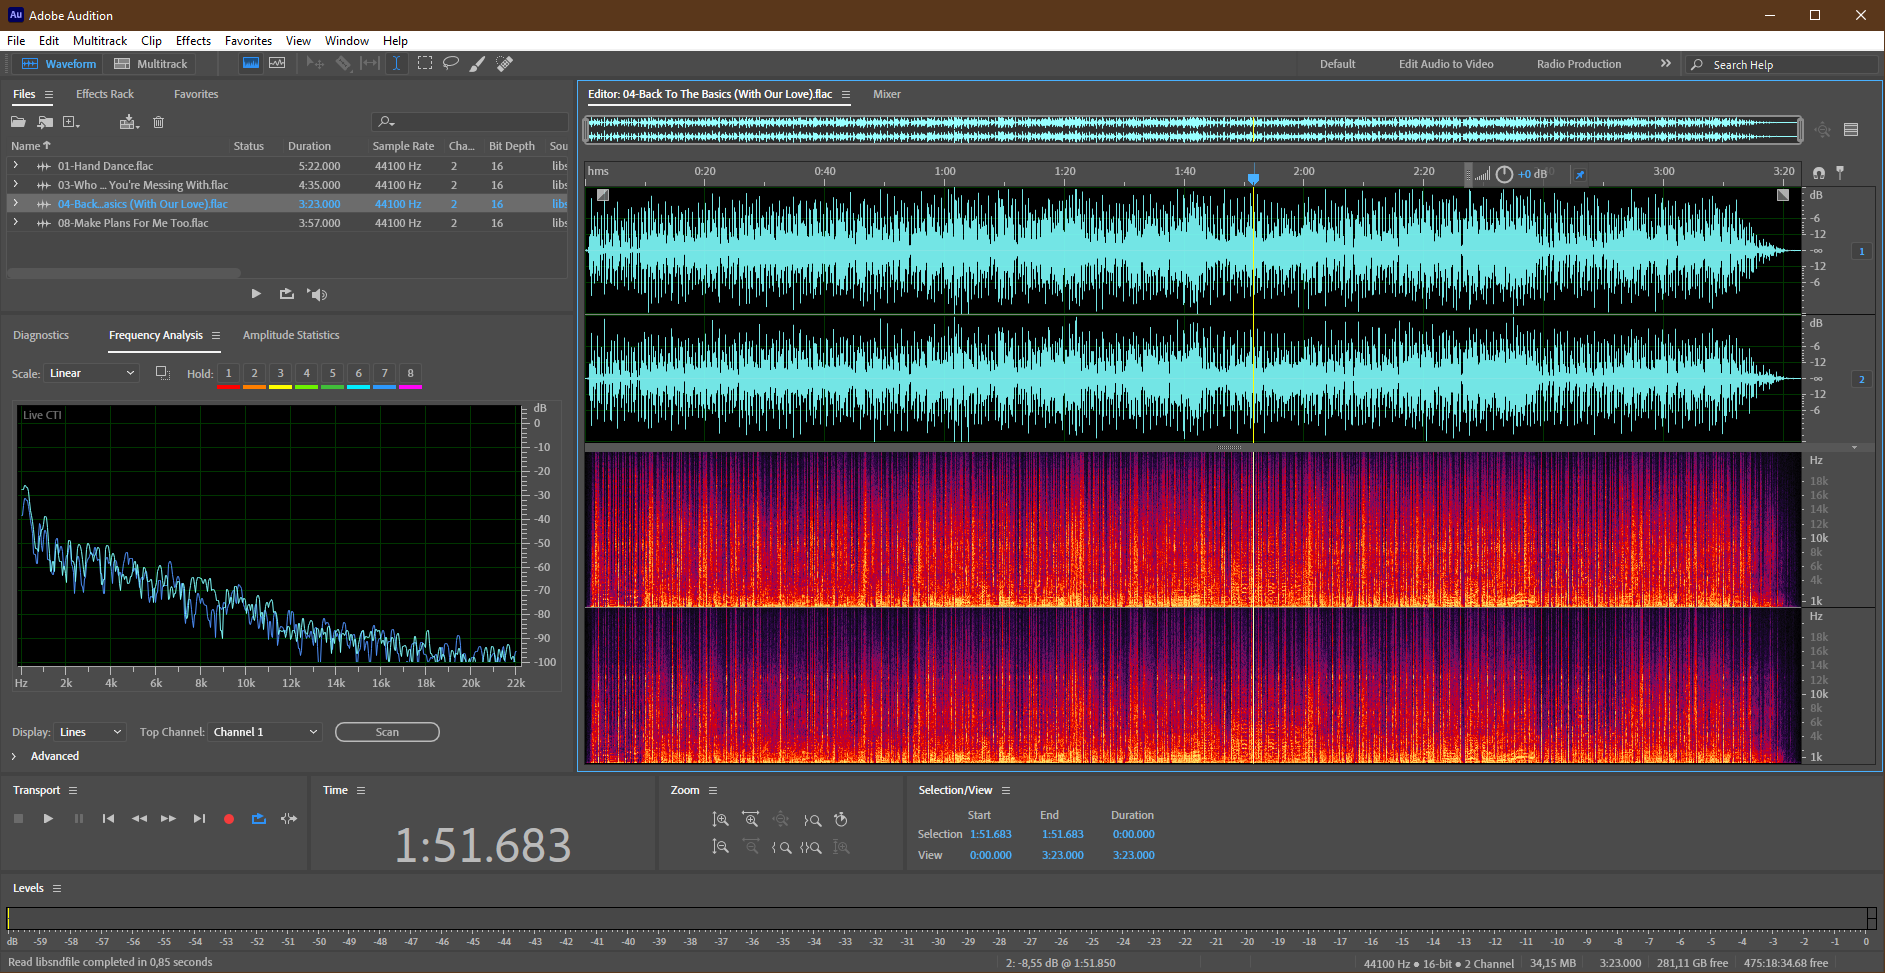Image resolution: width=1885 pixels, height=973 pixels.
Task: Click the Skip Selection transport icon
Action: click(289, 818)
